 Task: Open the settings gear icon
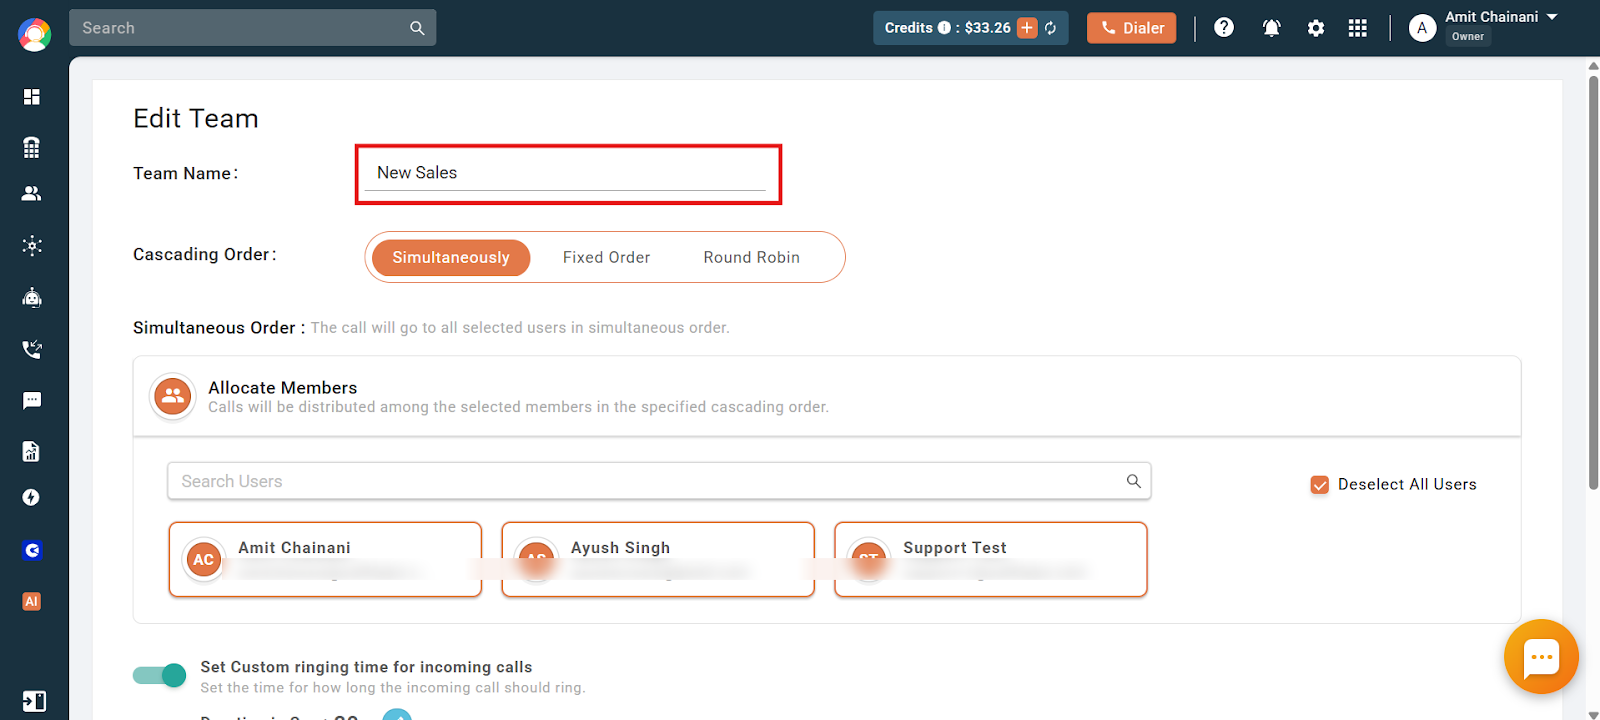pos(1316,28)
